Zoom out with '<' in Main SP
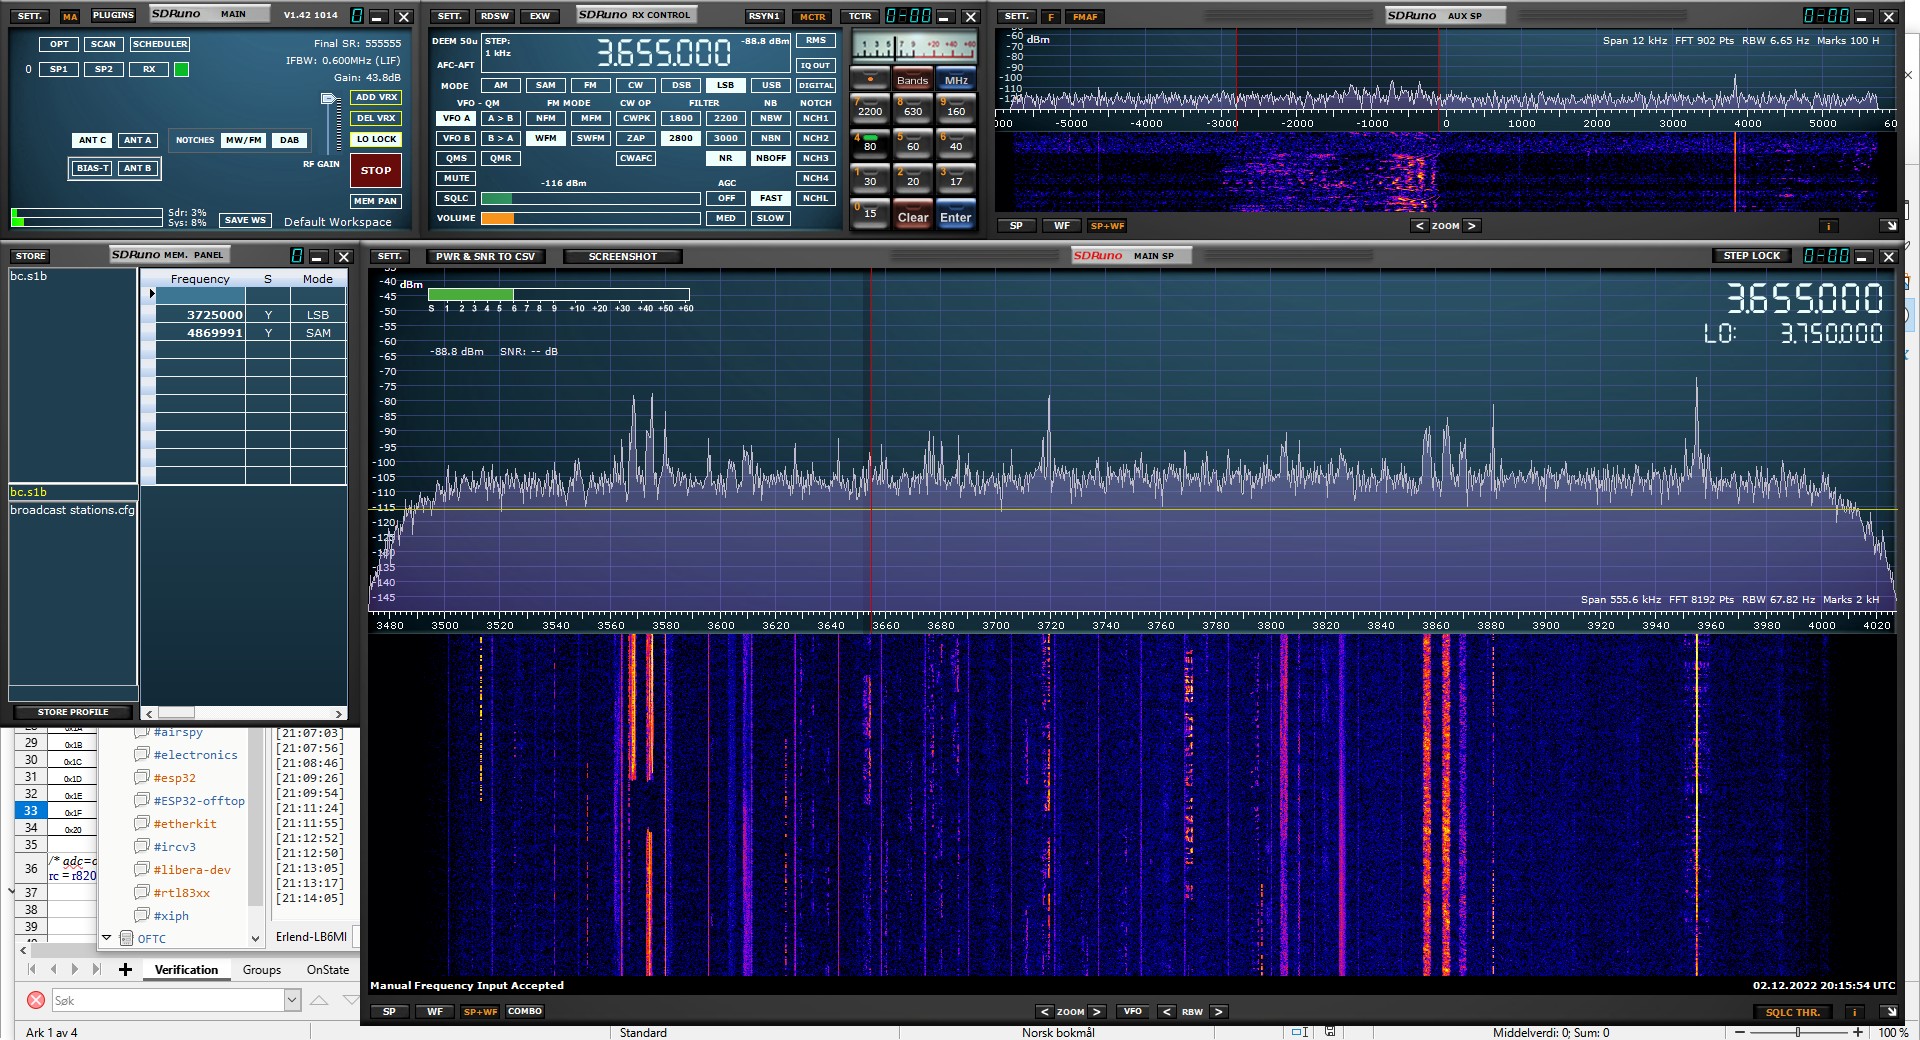 pyautogui.click(x=1044, y=1012)
